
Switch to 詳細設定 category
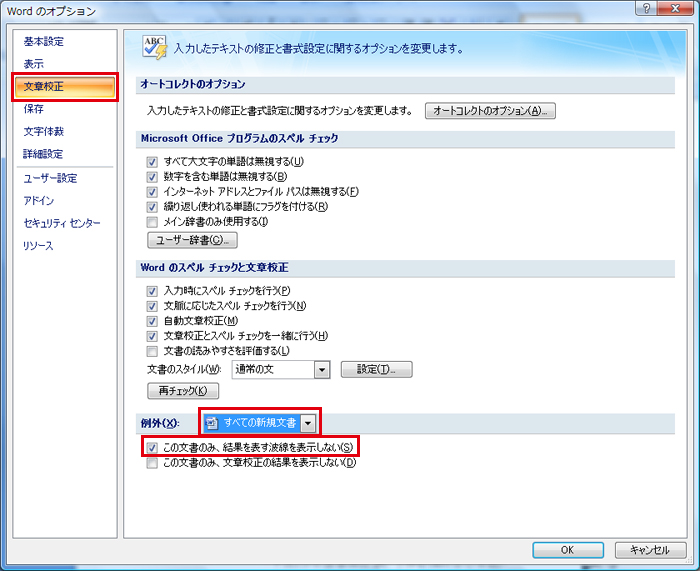click(43, 154)
